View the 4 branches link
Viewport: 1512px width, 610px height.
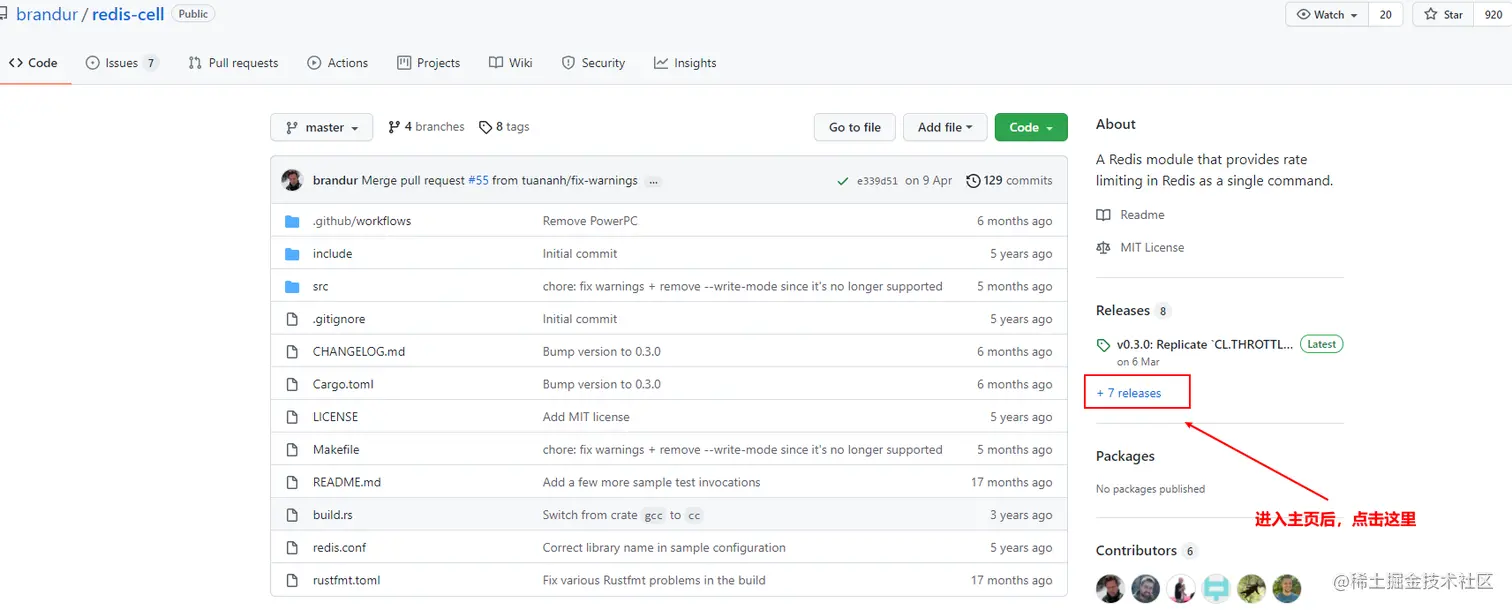426,127
